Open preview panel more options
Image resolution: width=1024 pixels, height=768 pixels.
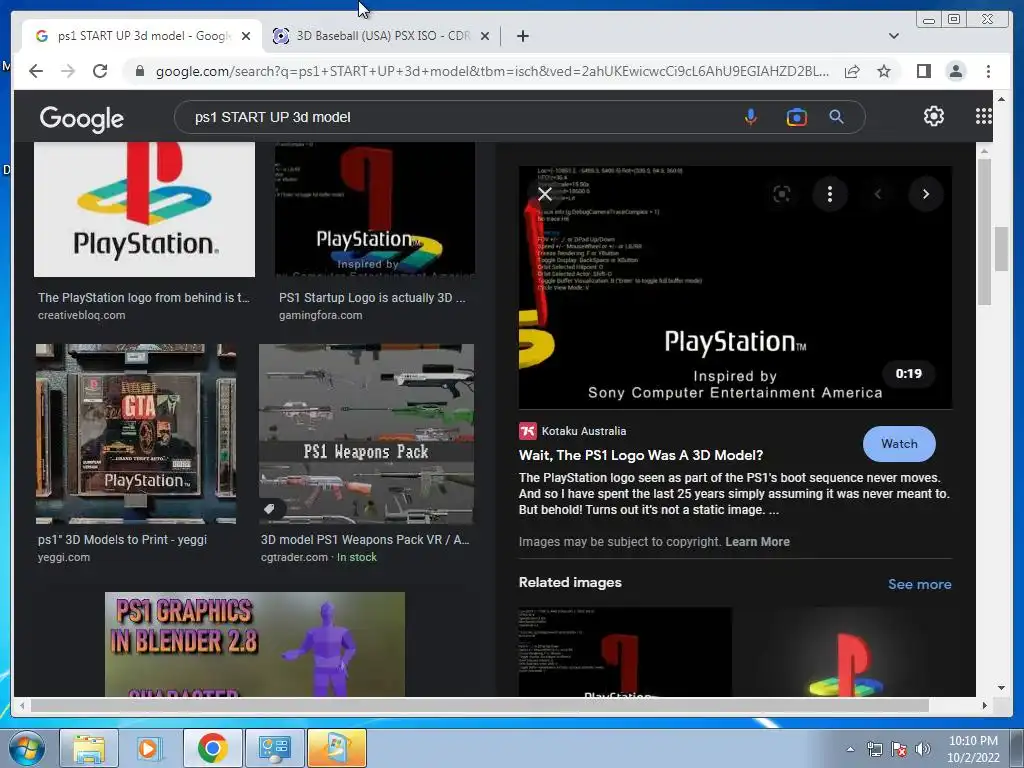829,194
